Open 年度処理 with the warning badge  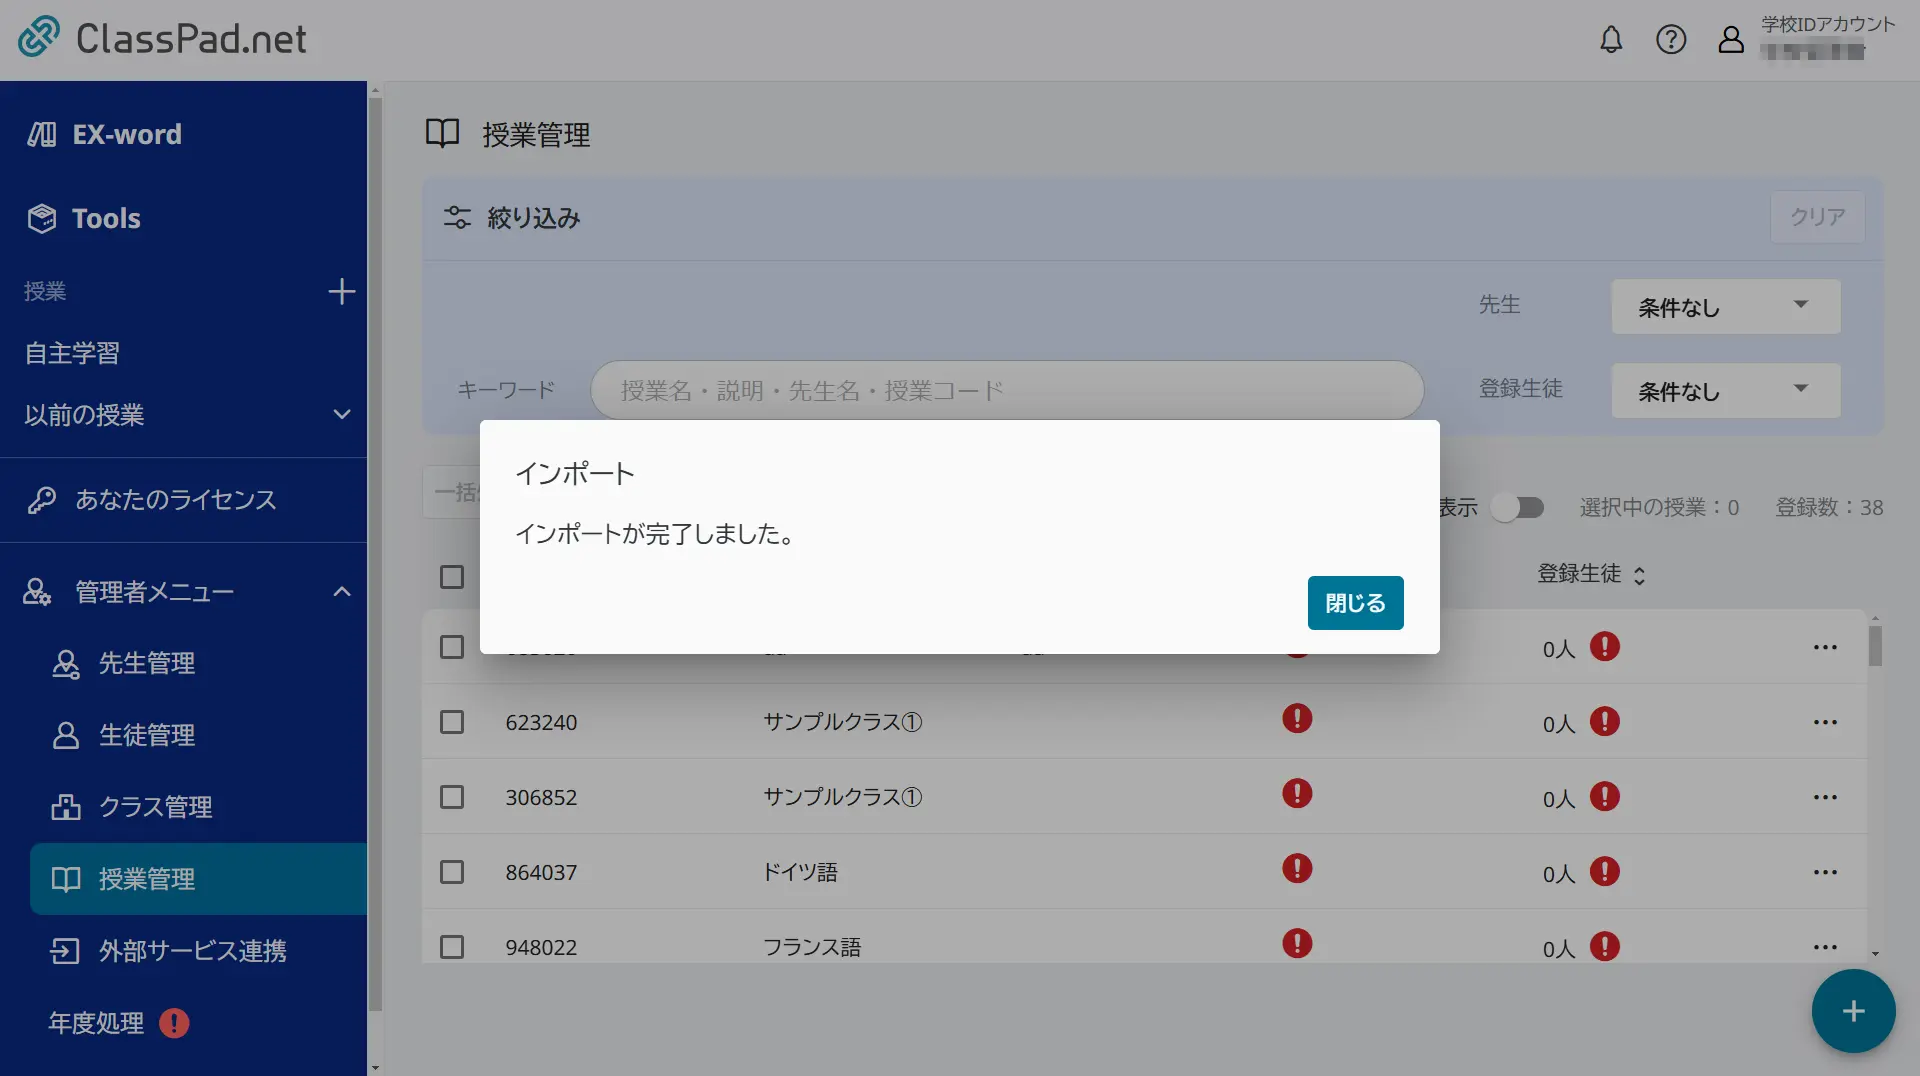[94, 1023]
